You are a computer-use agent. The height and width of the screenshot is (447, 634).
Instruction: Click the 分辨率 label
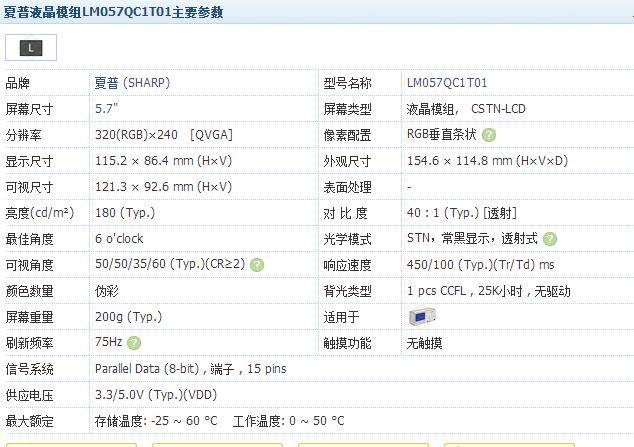23,135
